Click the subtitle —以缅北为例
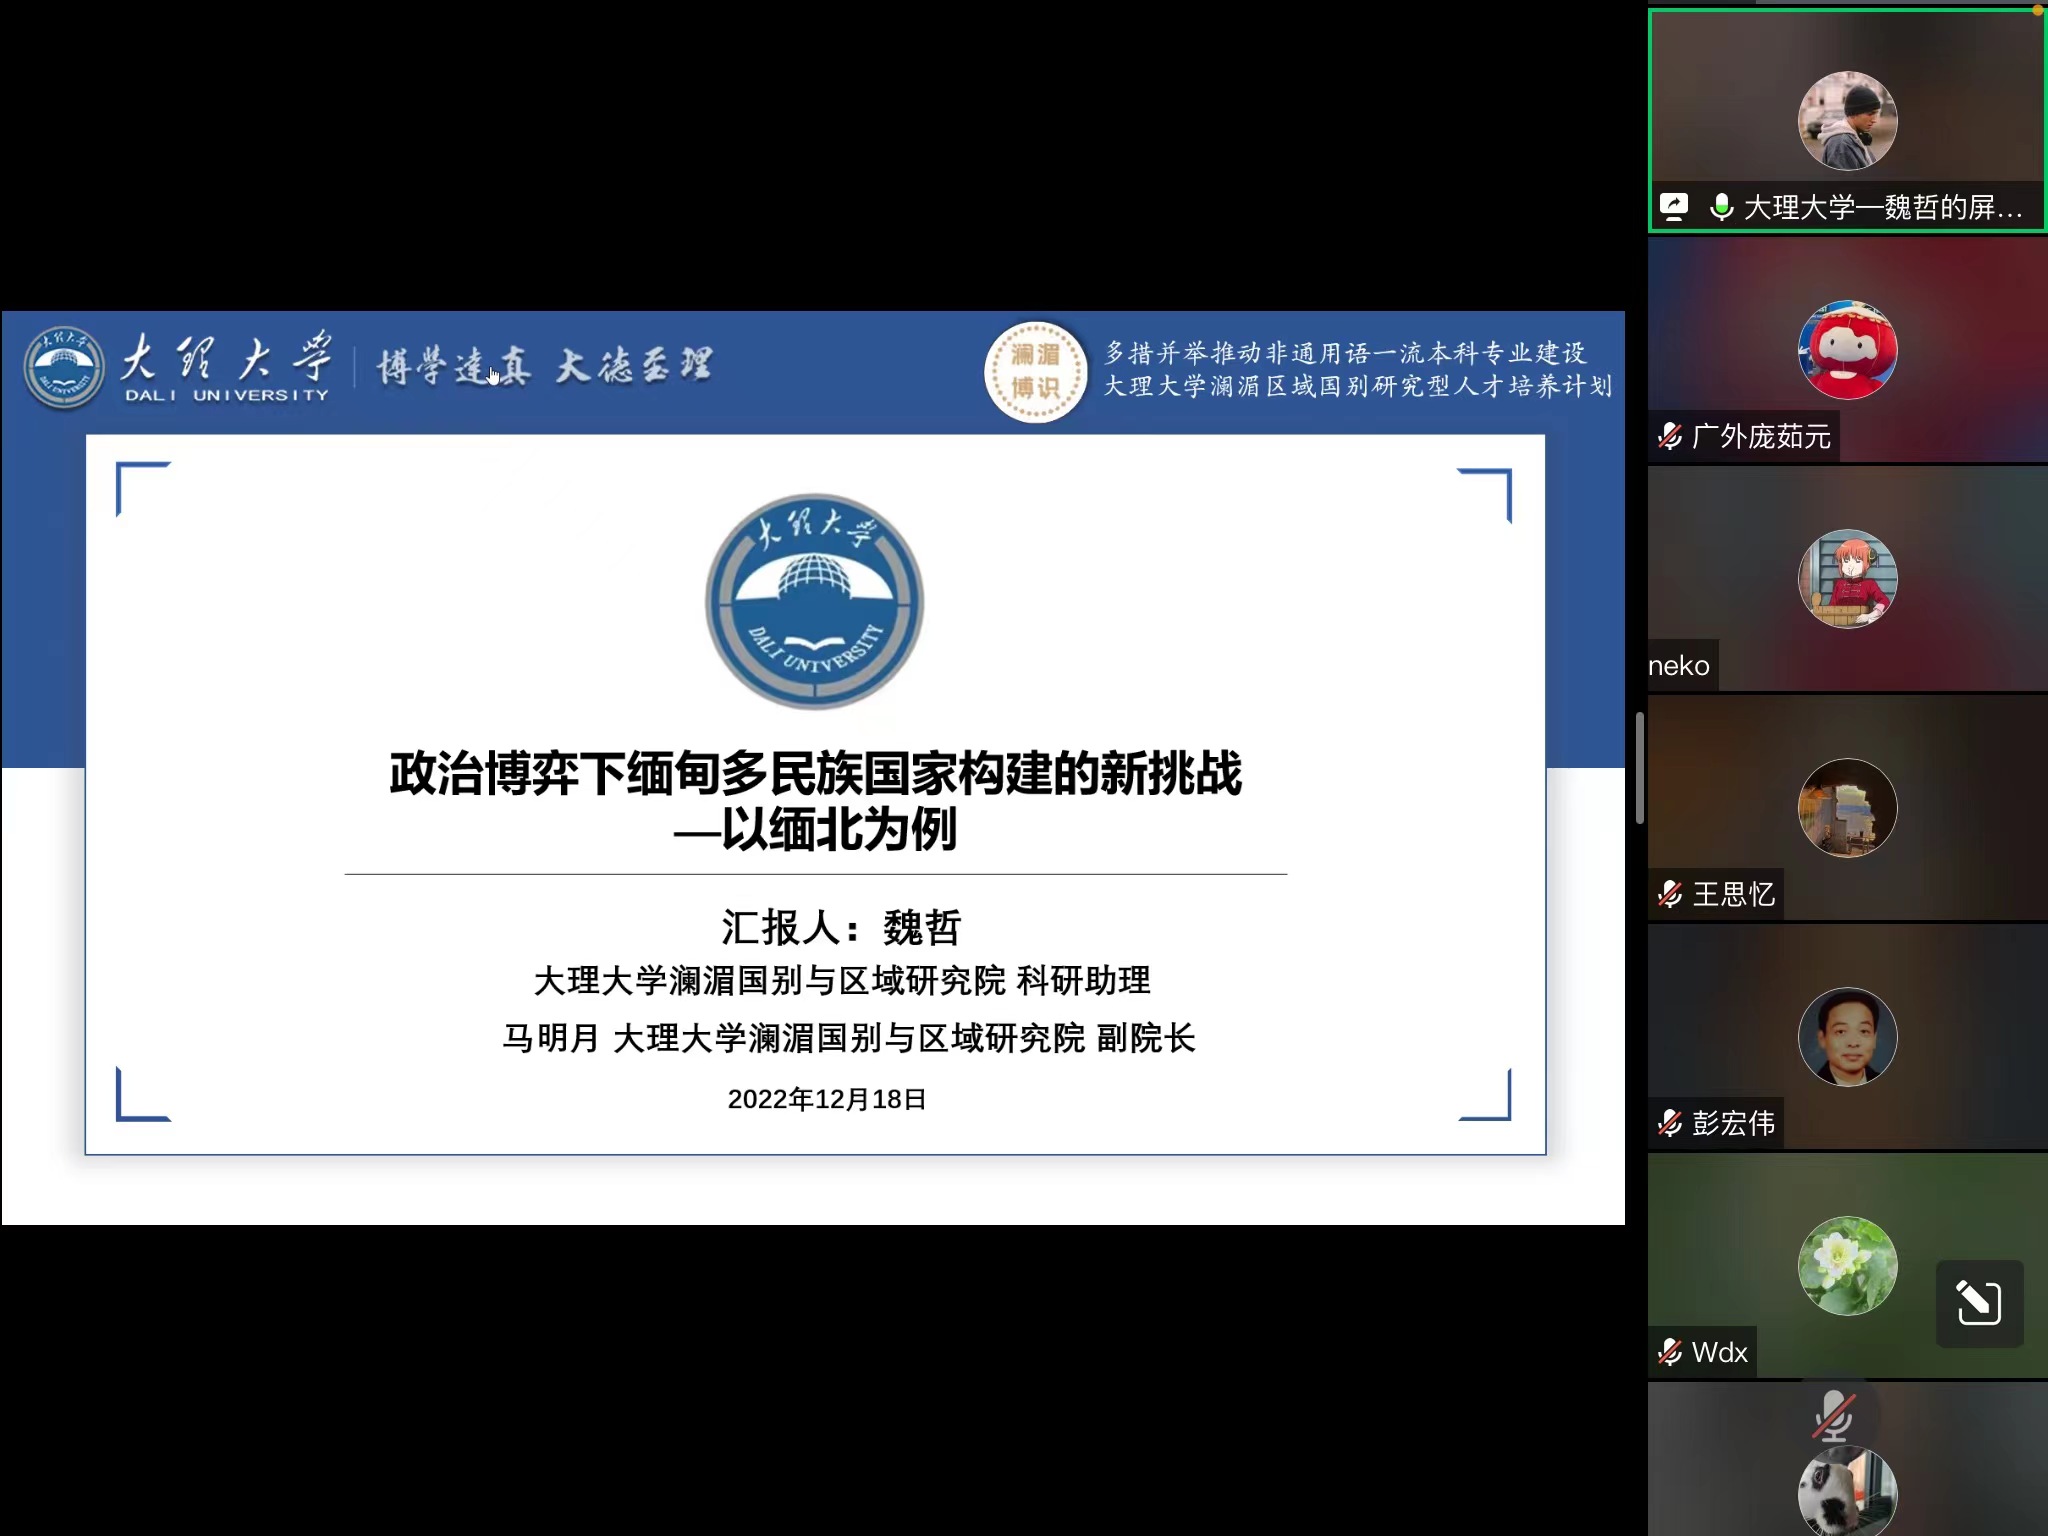The height and width of the screenshot is (1536, 2048). pos(815,829)
